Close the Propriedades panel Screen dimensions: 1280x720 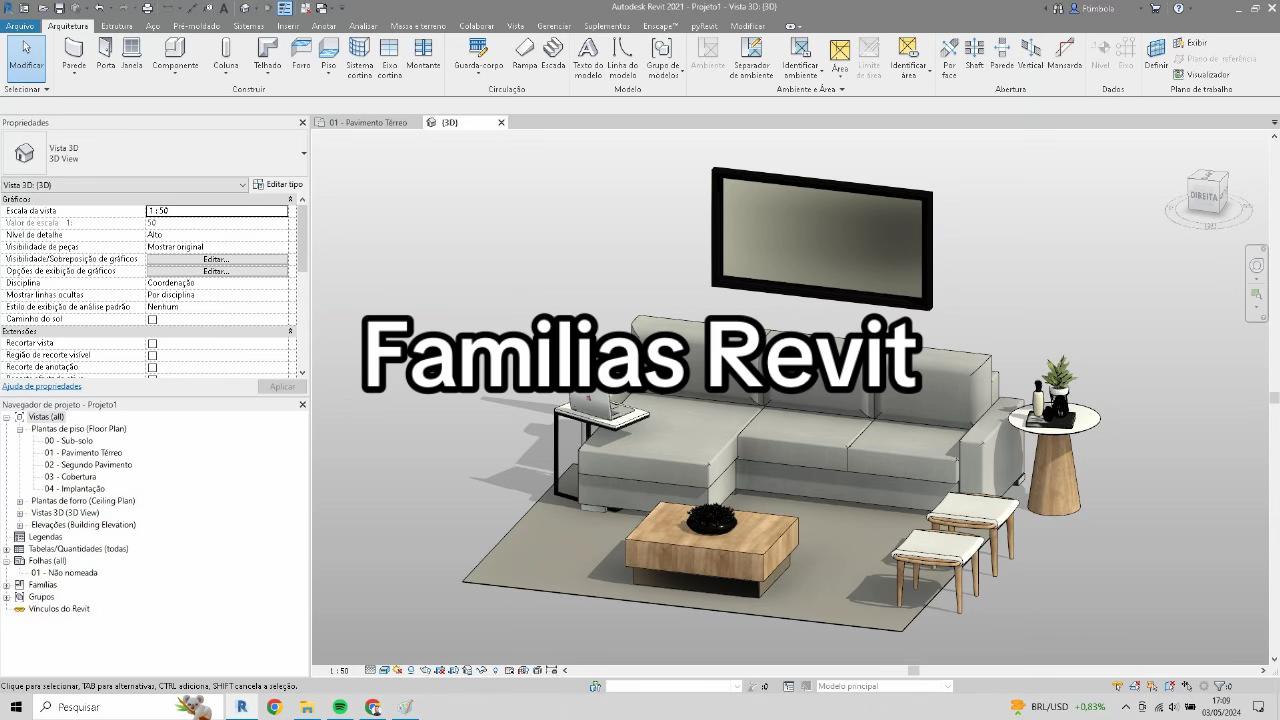[x=303, y=123]
